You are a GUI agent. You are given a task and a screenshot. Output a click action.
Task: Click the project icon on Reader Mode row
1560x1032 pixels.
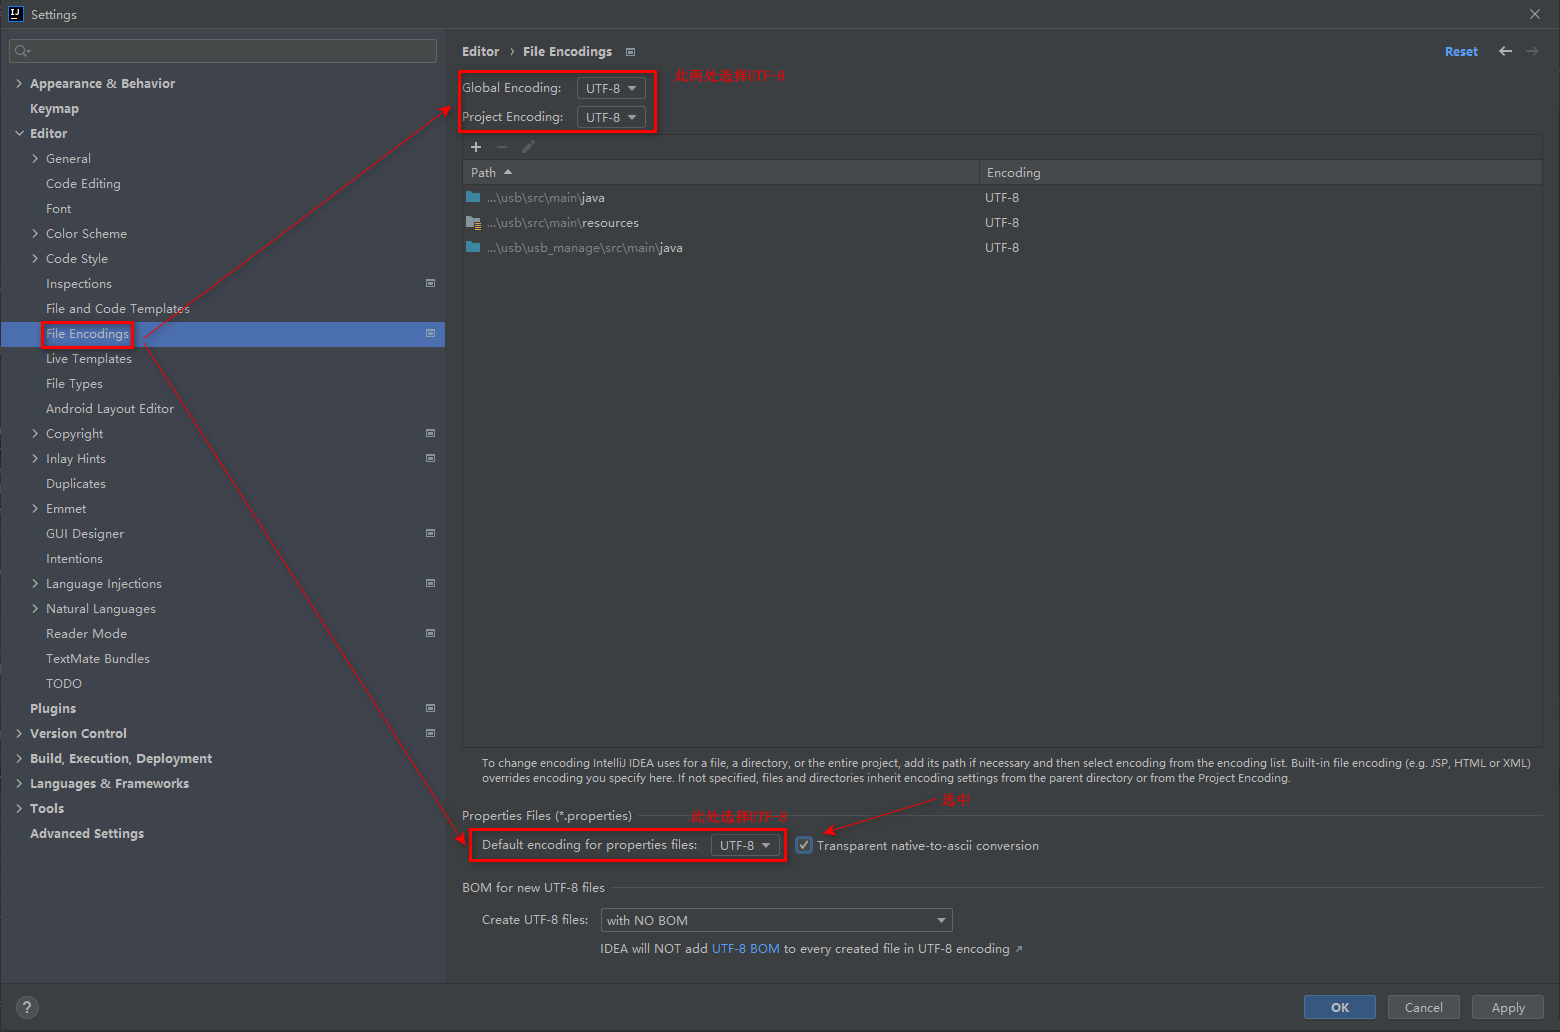(x=431, y=633)
